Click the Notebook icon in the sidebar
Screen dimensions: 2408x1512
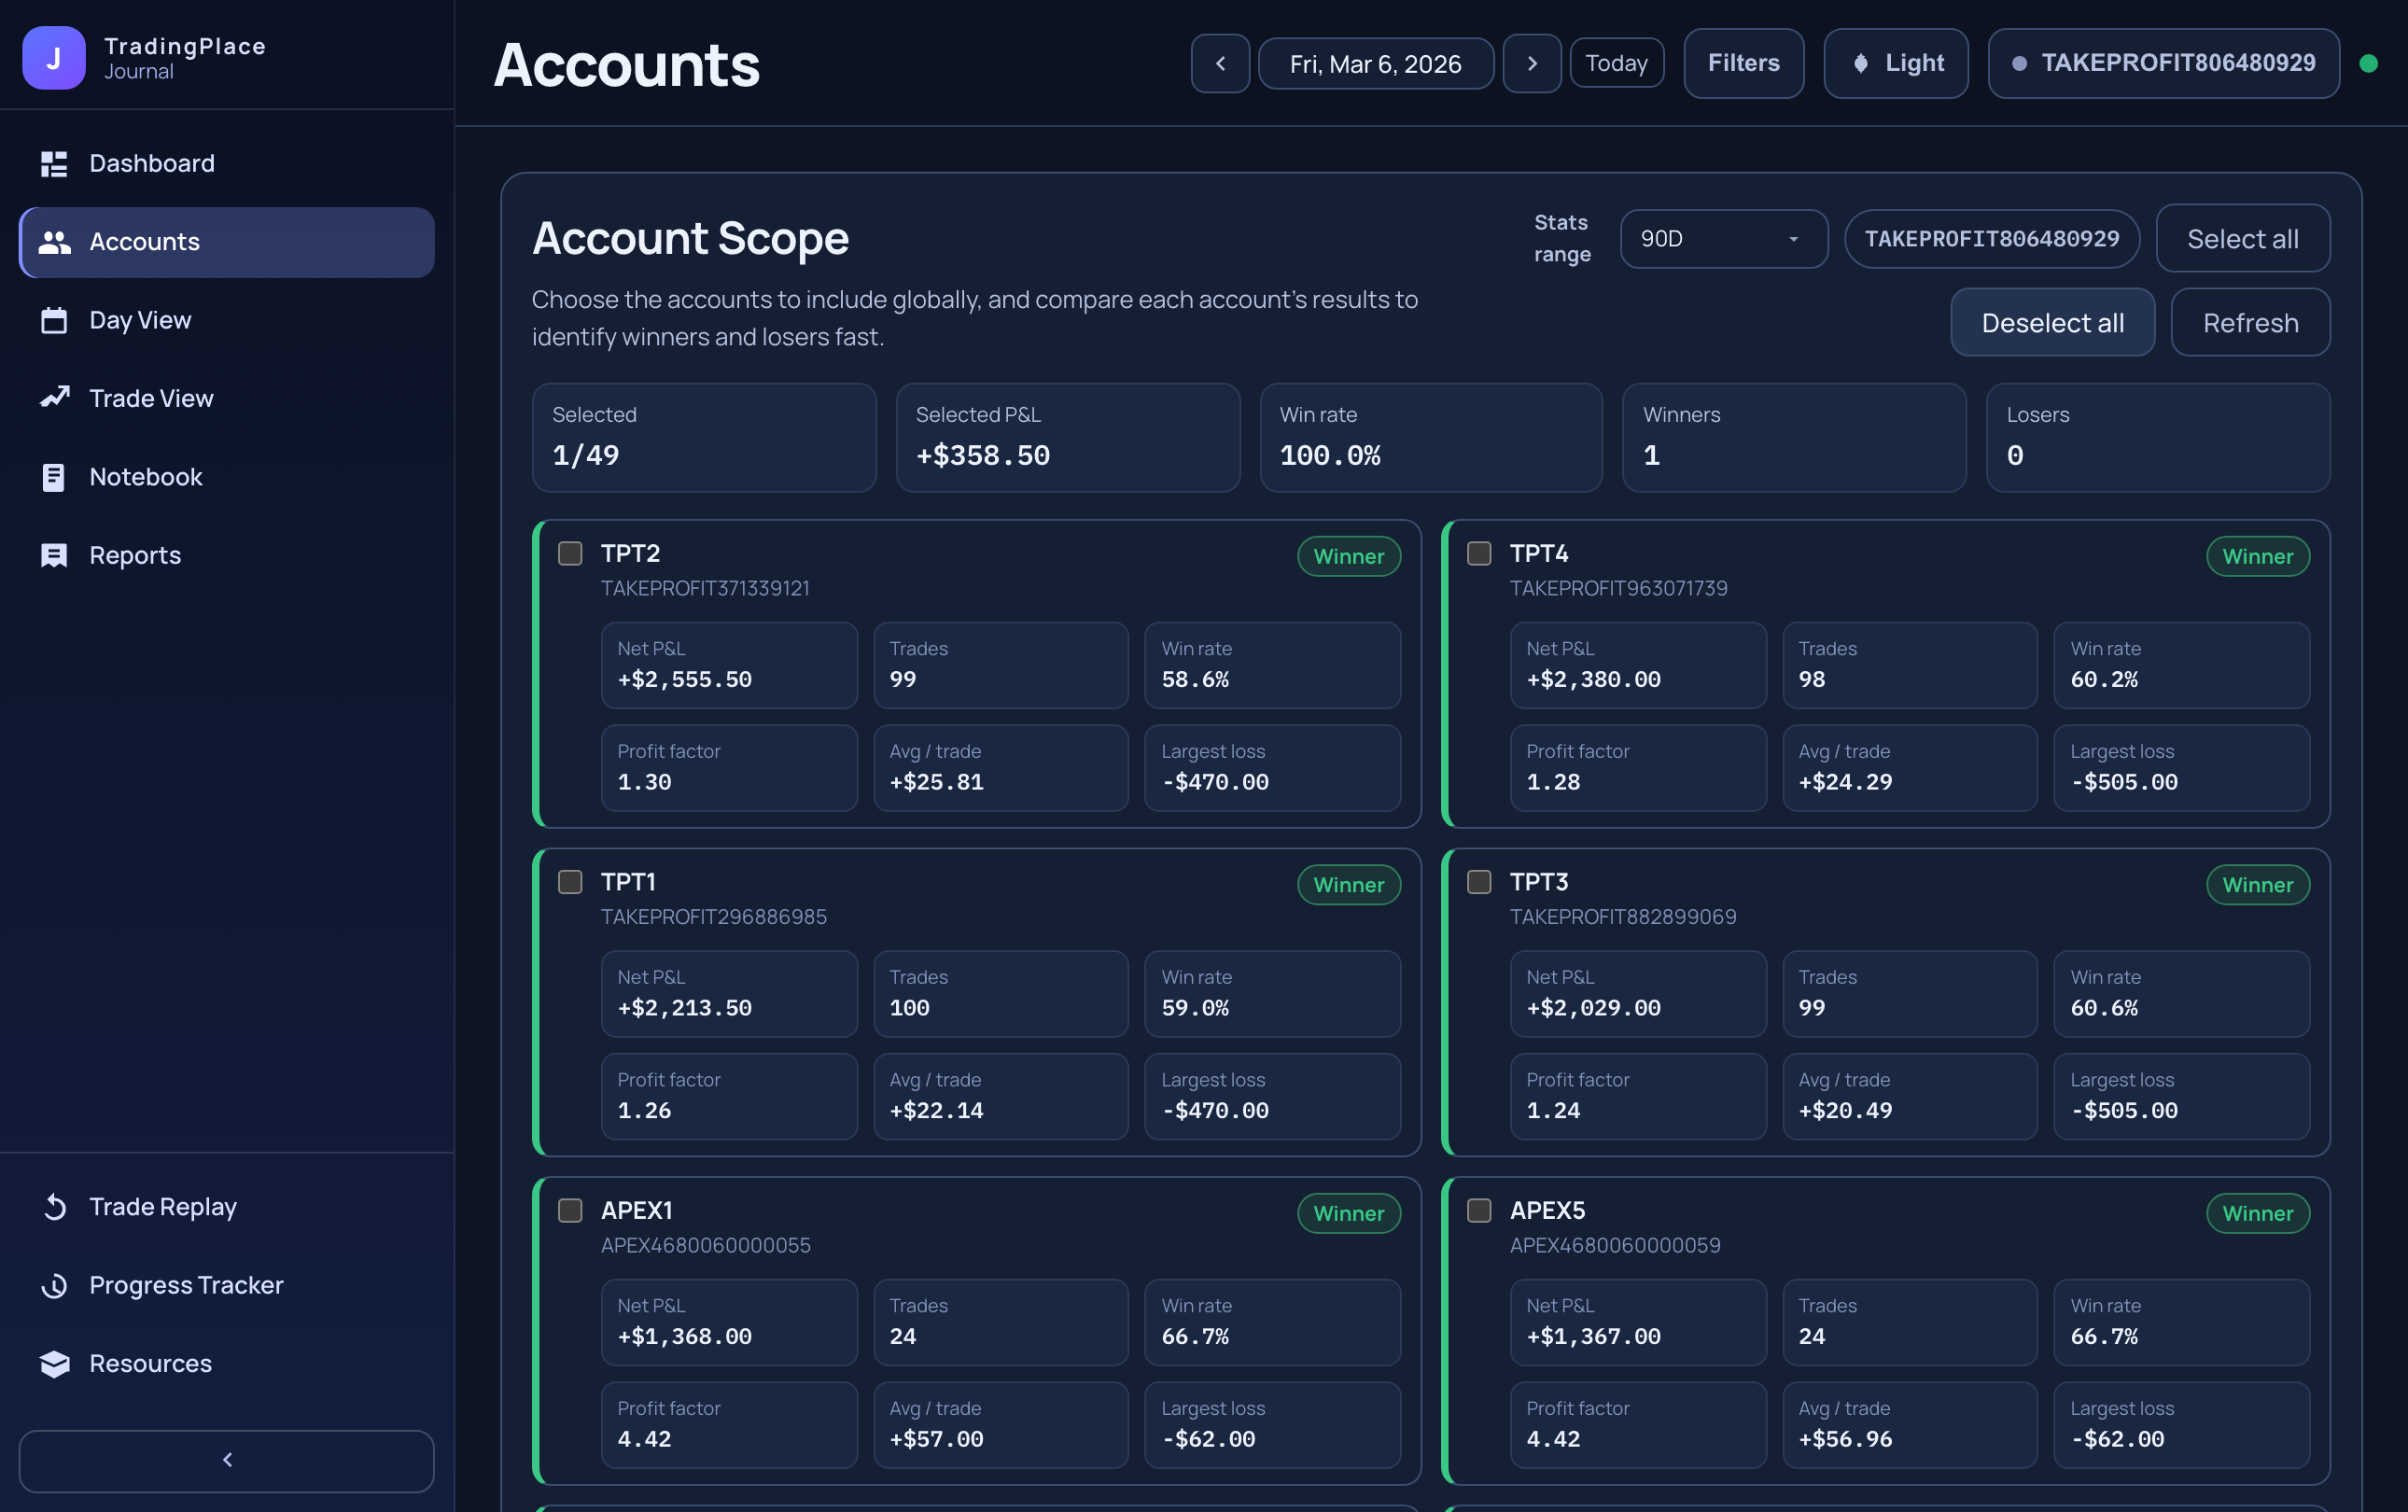click(54, 477)
